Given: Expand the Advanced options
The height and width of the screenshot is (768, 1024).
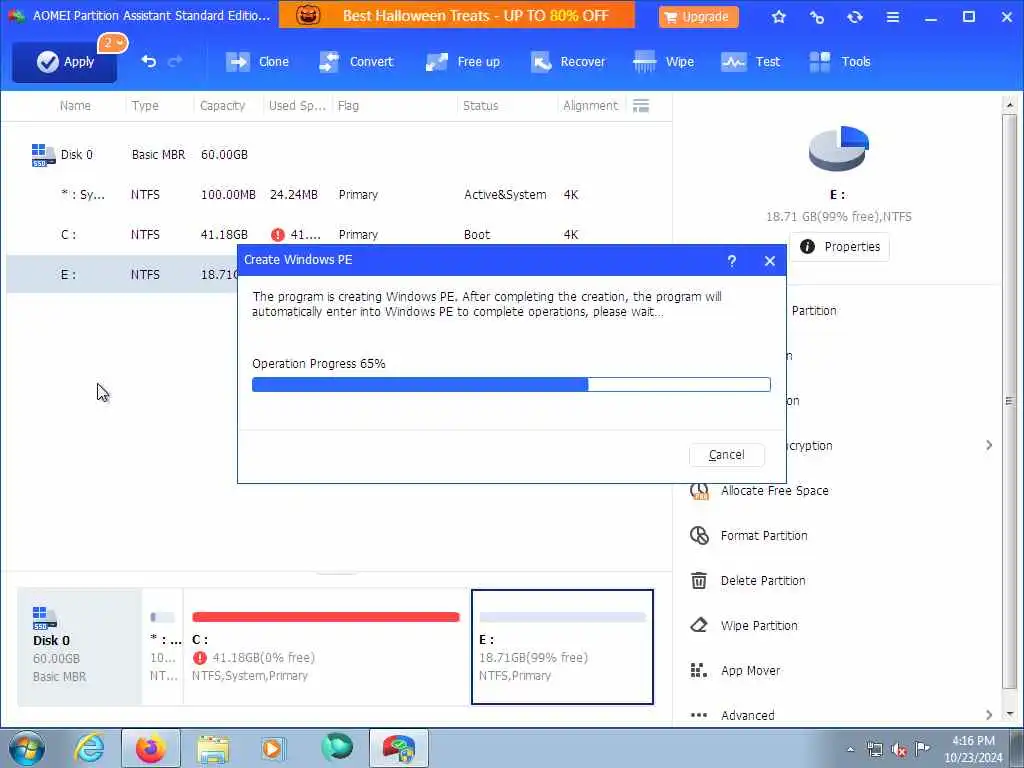Looking at the screenshot, I should coord(989,715).
